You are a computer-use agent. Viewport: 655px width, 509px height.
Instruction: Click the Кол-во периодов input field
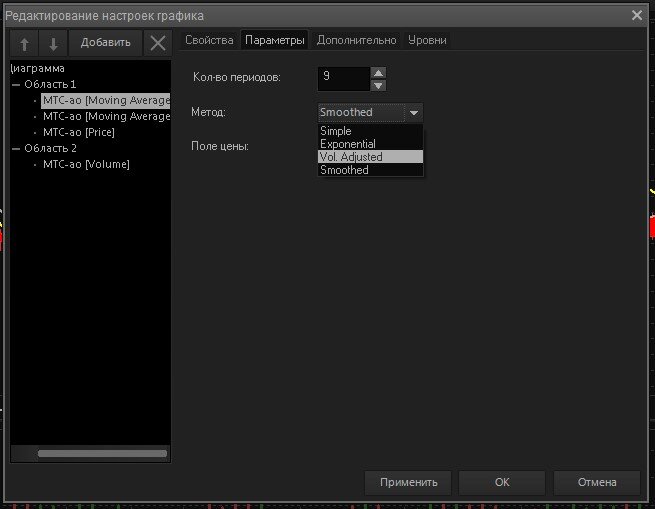point(344,79)
